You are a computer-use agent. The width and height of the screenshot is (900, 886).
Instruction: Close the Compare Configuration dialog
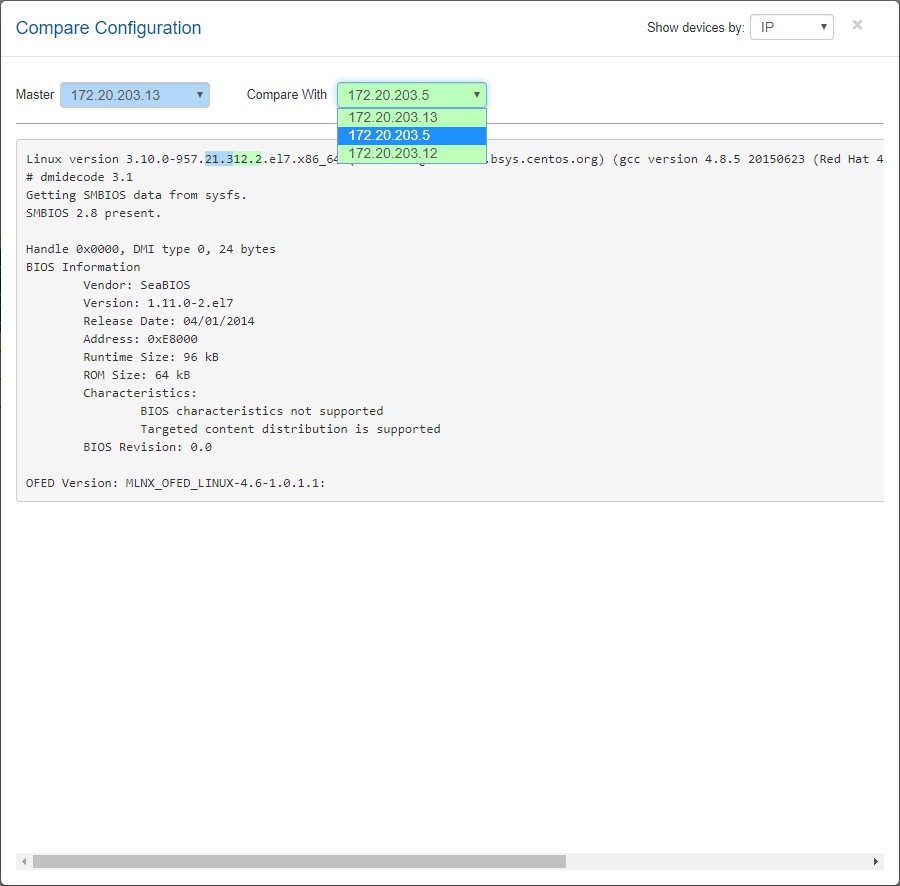click(857, 26)
